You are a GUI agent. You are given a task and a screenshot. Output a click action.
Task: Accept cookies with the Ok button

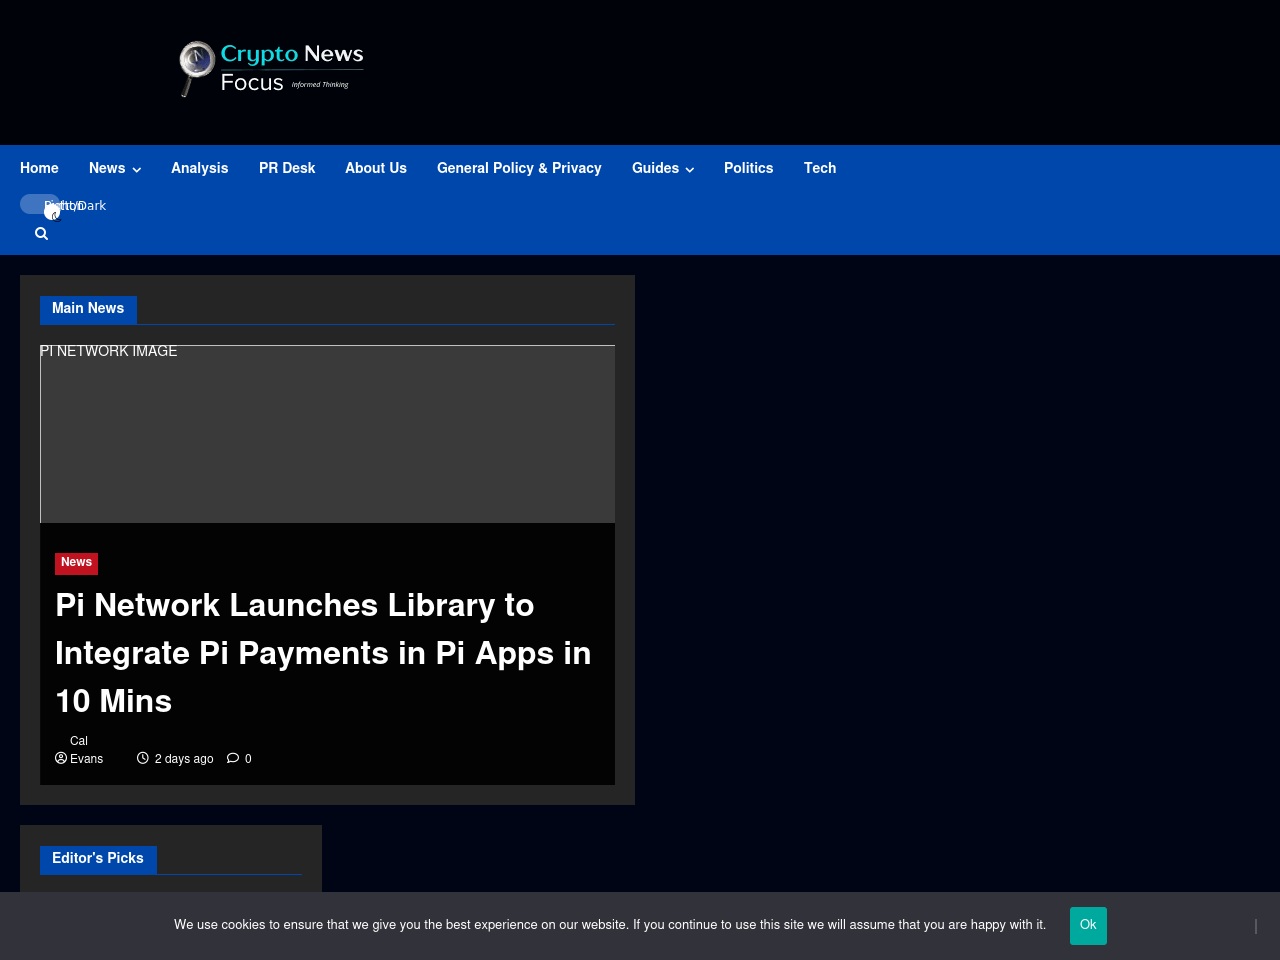[1088, 926]
